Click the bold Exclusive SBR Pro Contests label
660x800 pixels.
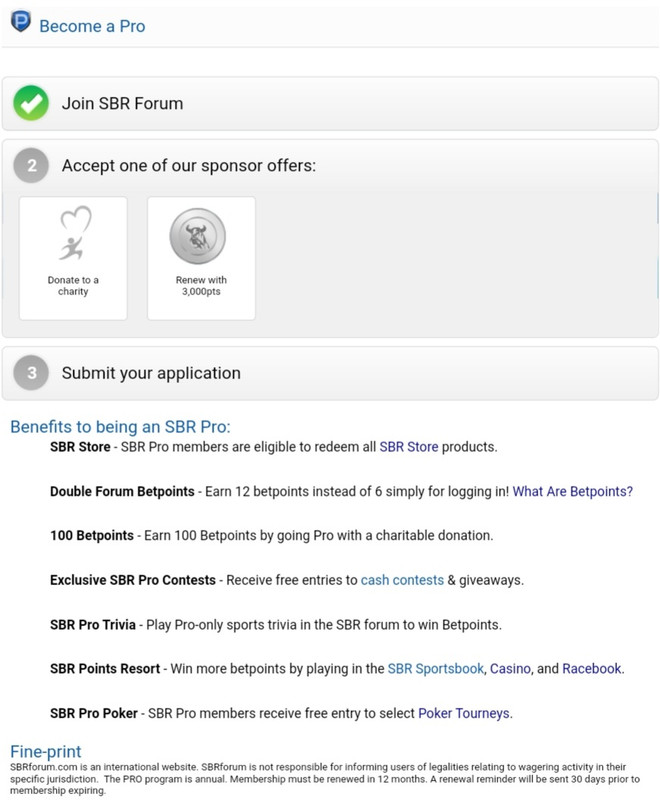tap(133, 580)
